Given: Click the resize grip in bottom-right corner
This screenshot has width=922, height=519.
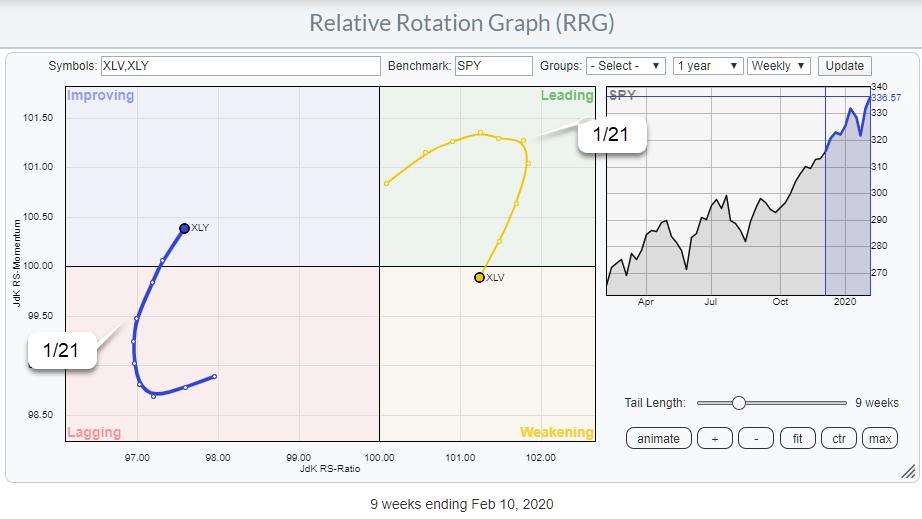Looking at the screenshot, I should pos(907,471).
